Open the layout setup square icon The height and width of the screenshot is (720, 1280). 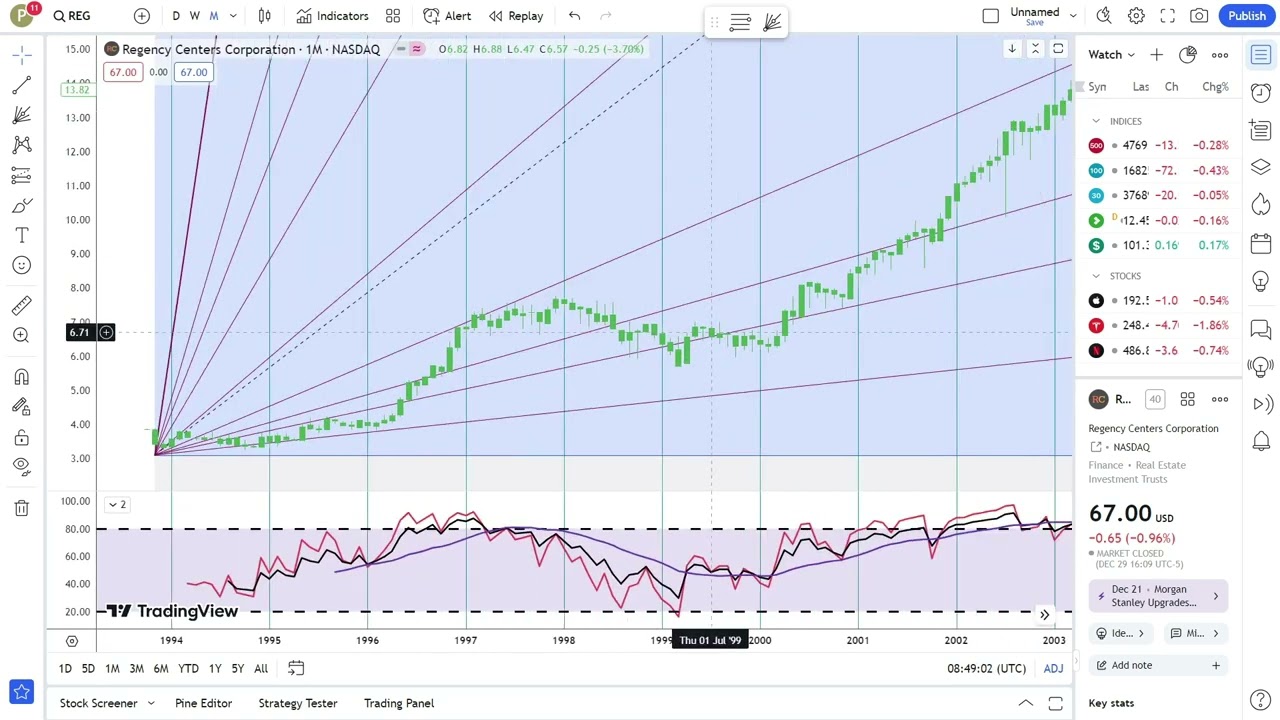click(991, 16)
